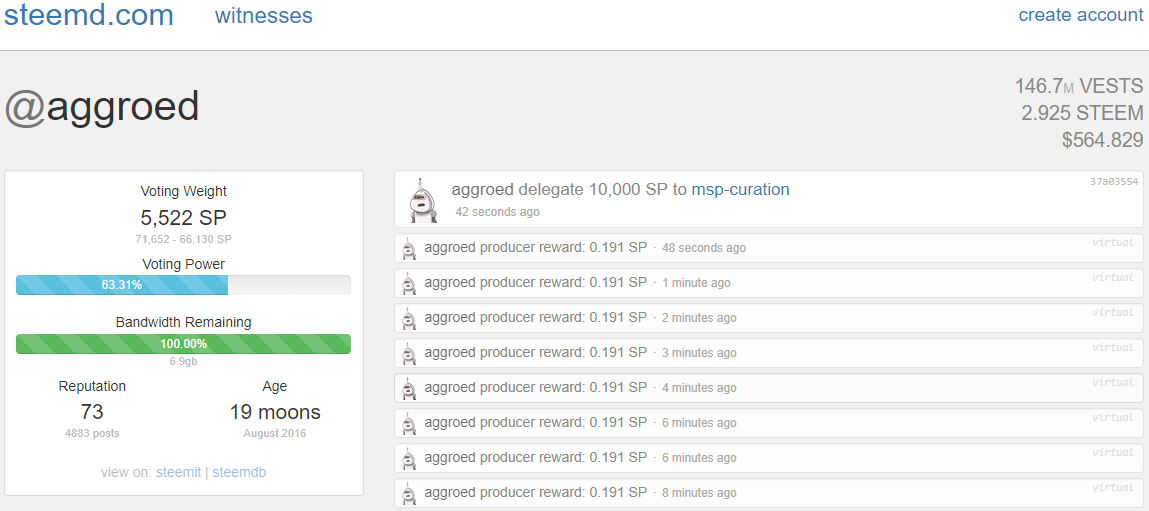Click the Voting Power 63.31% bar
Viewport: 1149px width, 511px height.
[183, 285]
